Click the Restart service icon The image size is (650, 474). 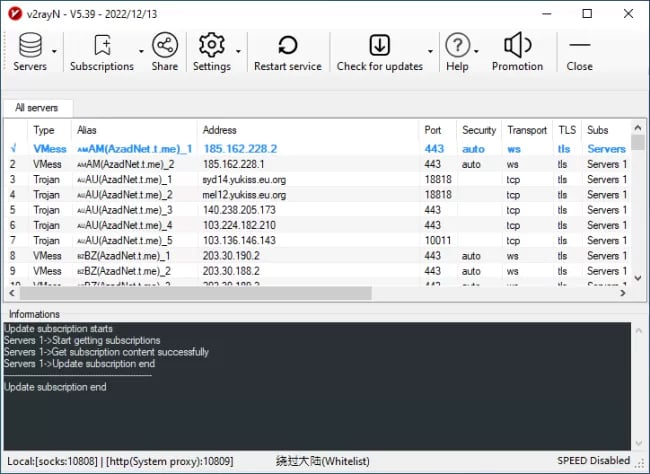[x=288, y=45]
